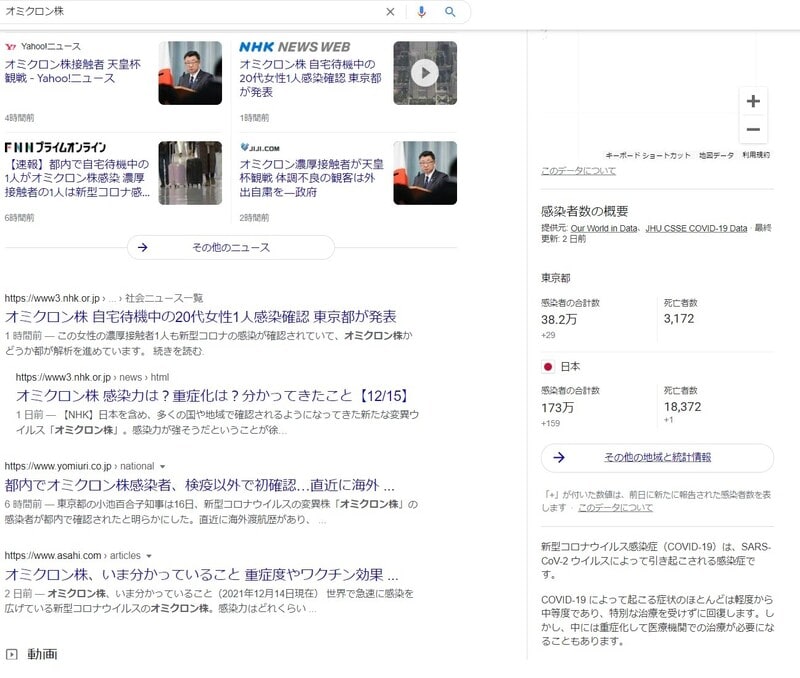800x678 pixels.
Task: Open the Our World in Data source link
Action: [x=604, y=229]
